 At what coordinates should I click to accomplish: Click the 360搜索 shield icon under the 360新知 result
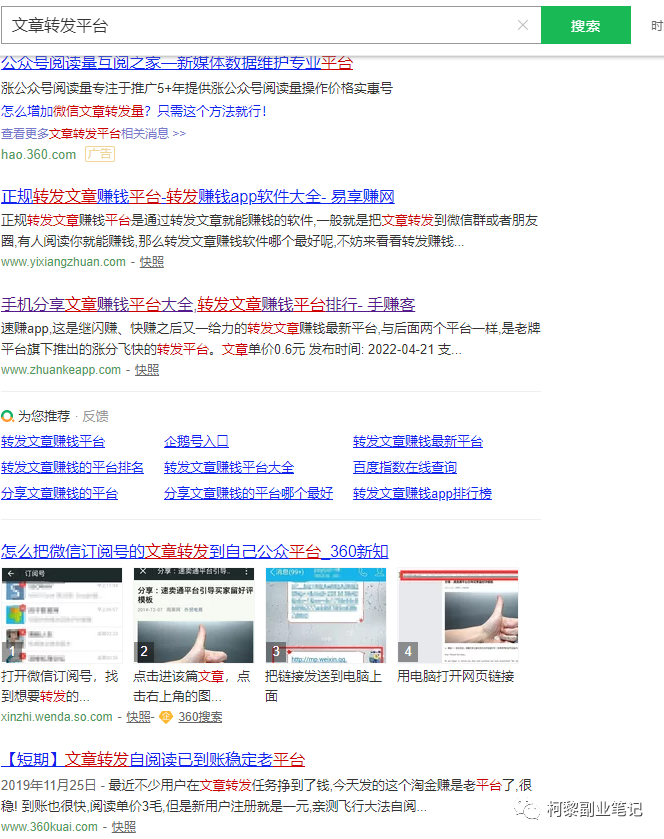point(166,717)
